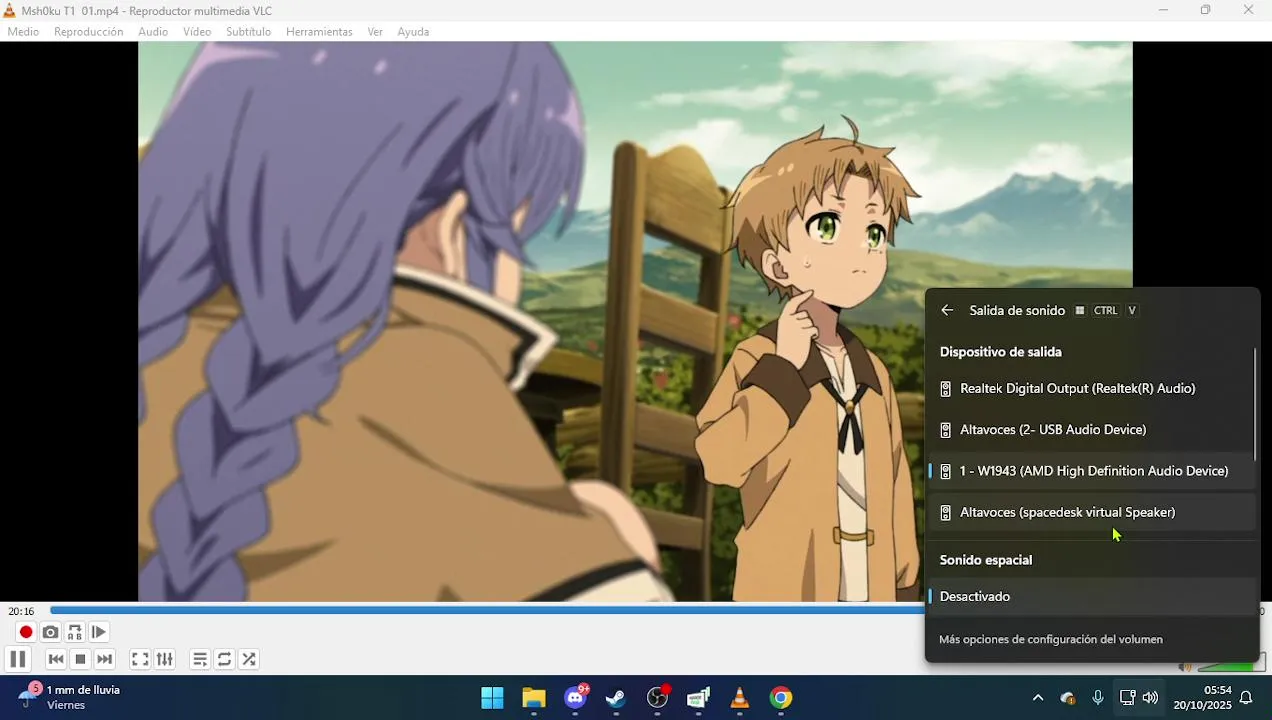This screenshot has width=1272, height=720.
Task: Select Altavoces 2- USB Audio Device
Action: tap(1090, 430)
